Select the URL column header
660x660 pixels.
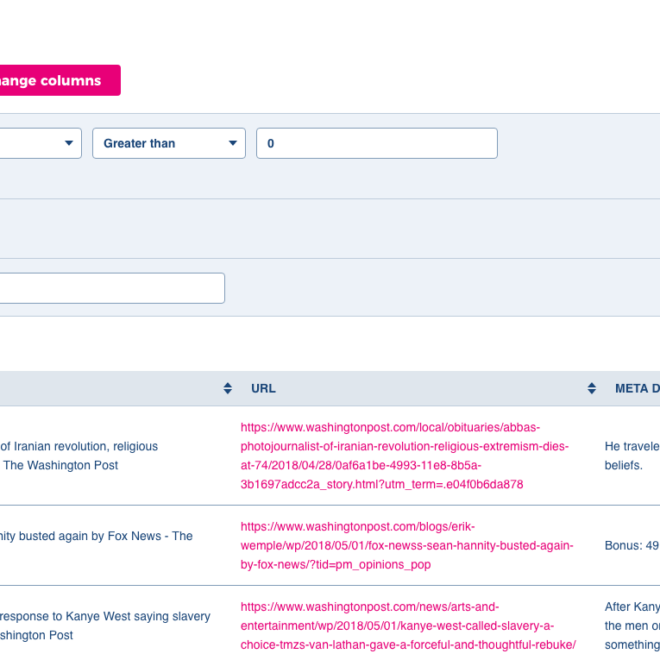point(264,388)
